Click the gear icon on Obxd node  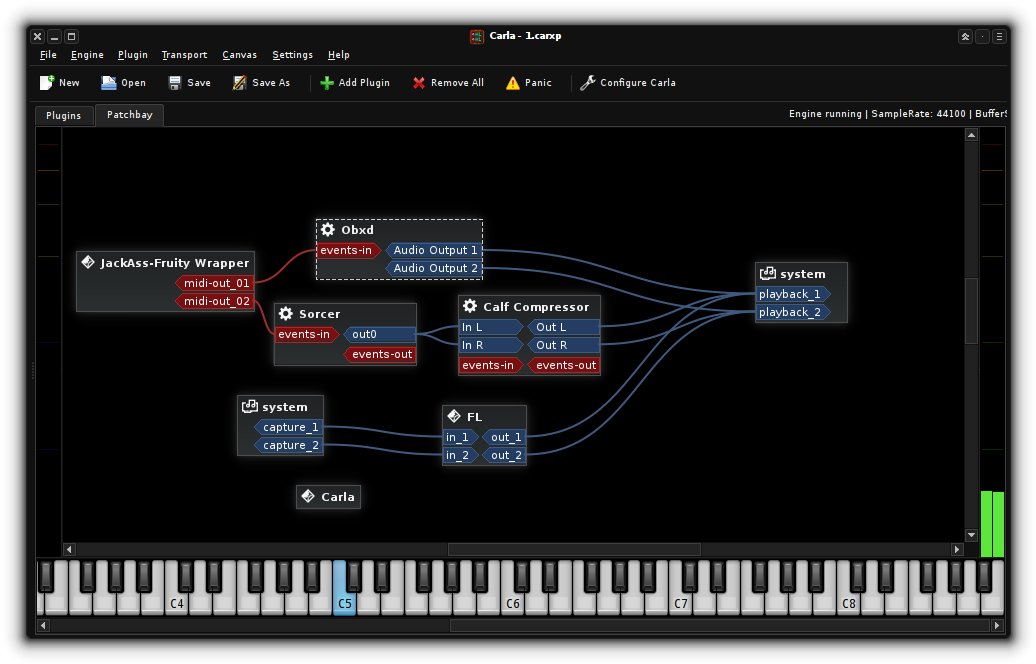click(328, 230)
